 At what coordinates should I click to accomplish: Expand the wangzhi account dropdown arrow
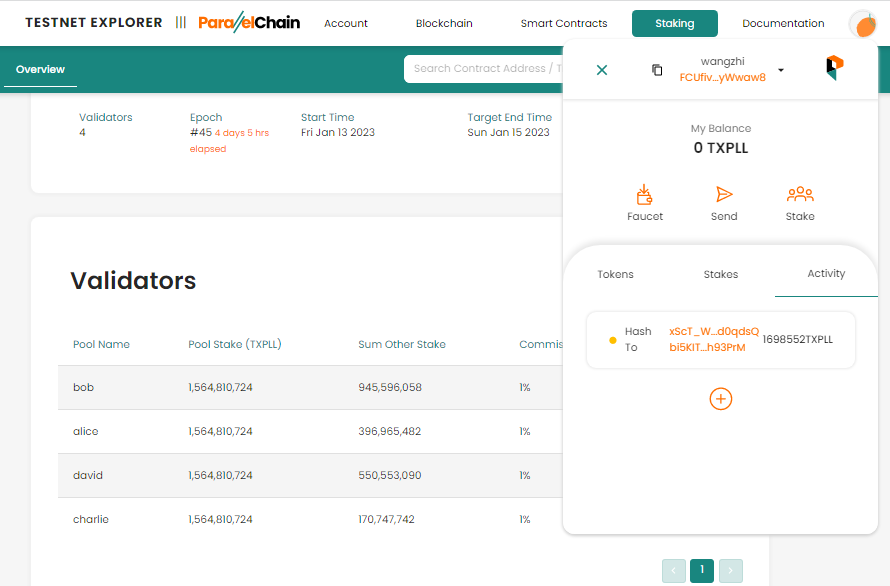tap(781, 70)
